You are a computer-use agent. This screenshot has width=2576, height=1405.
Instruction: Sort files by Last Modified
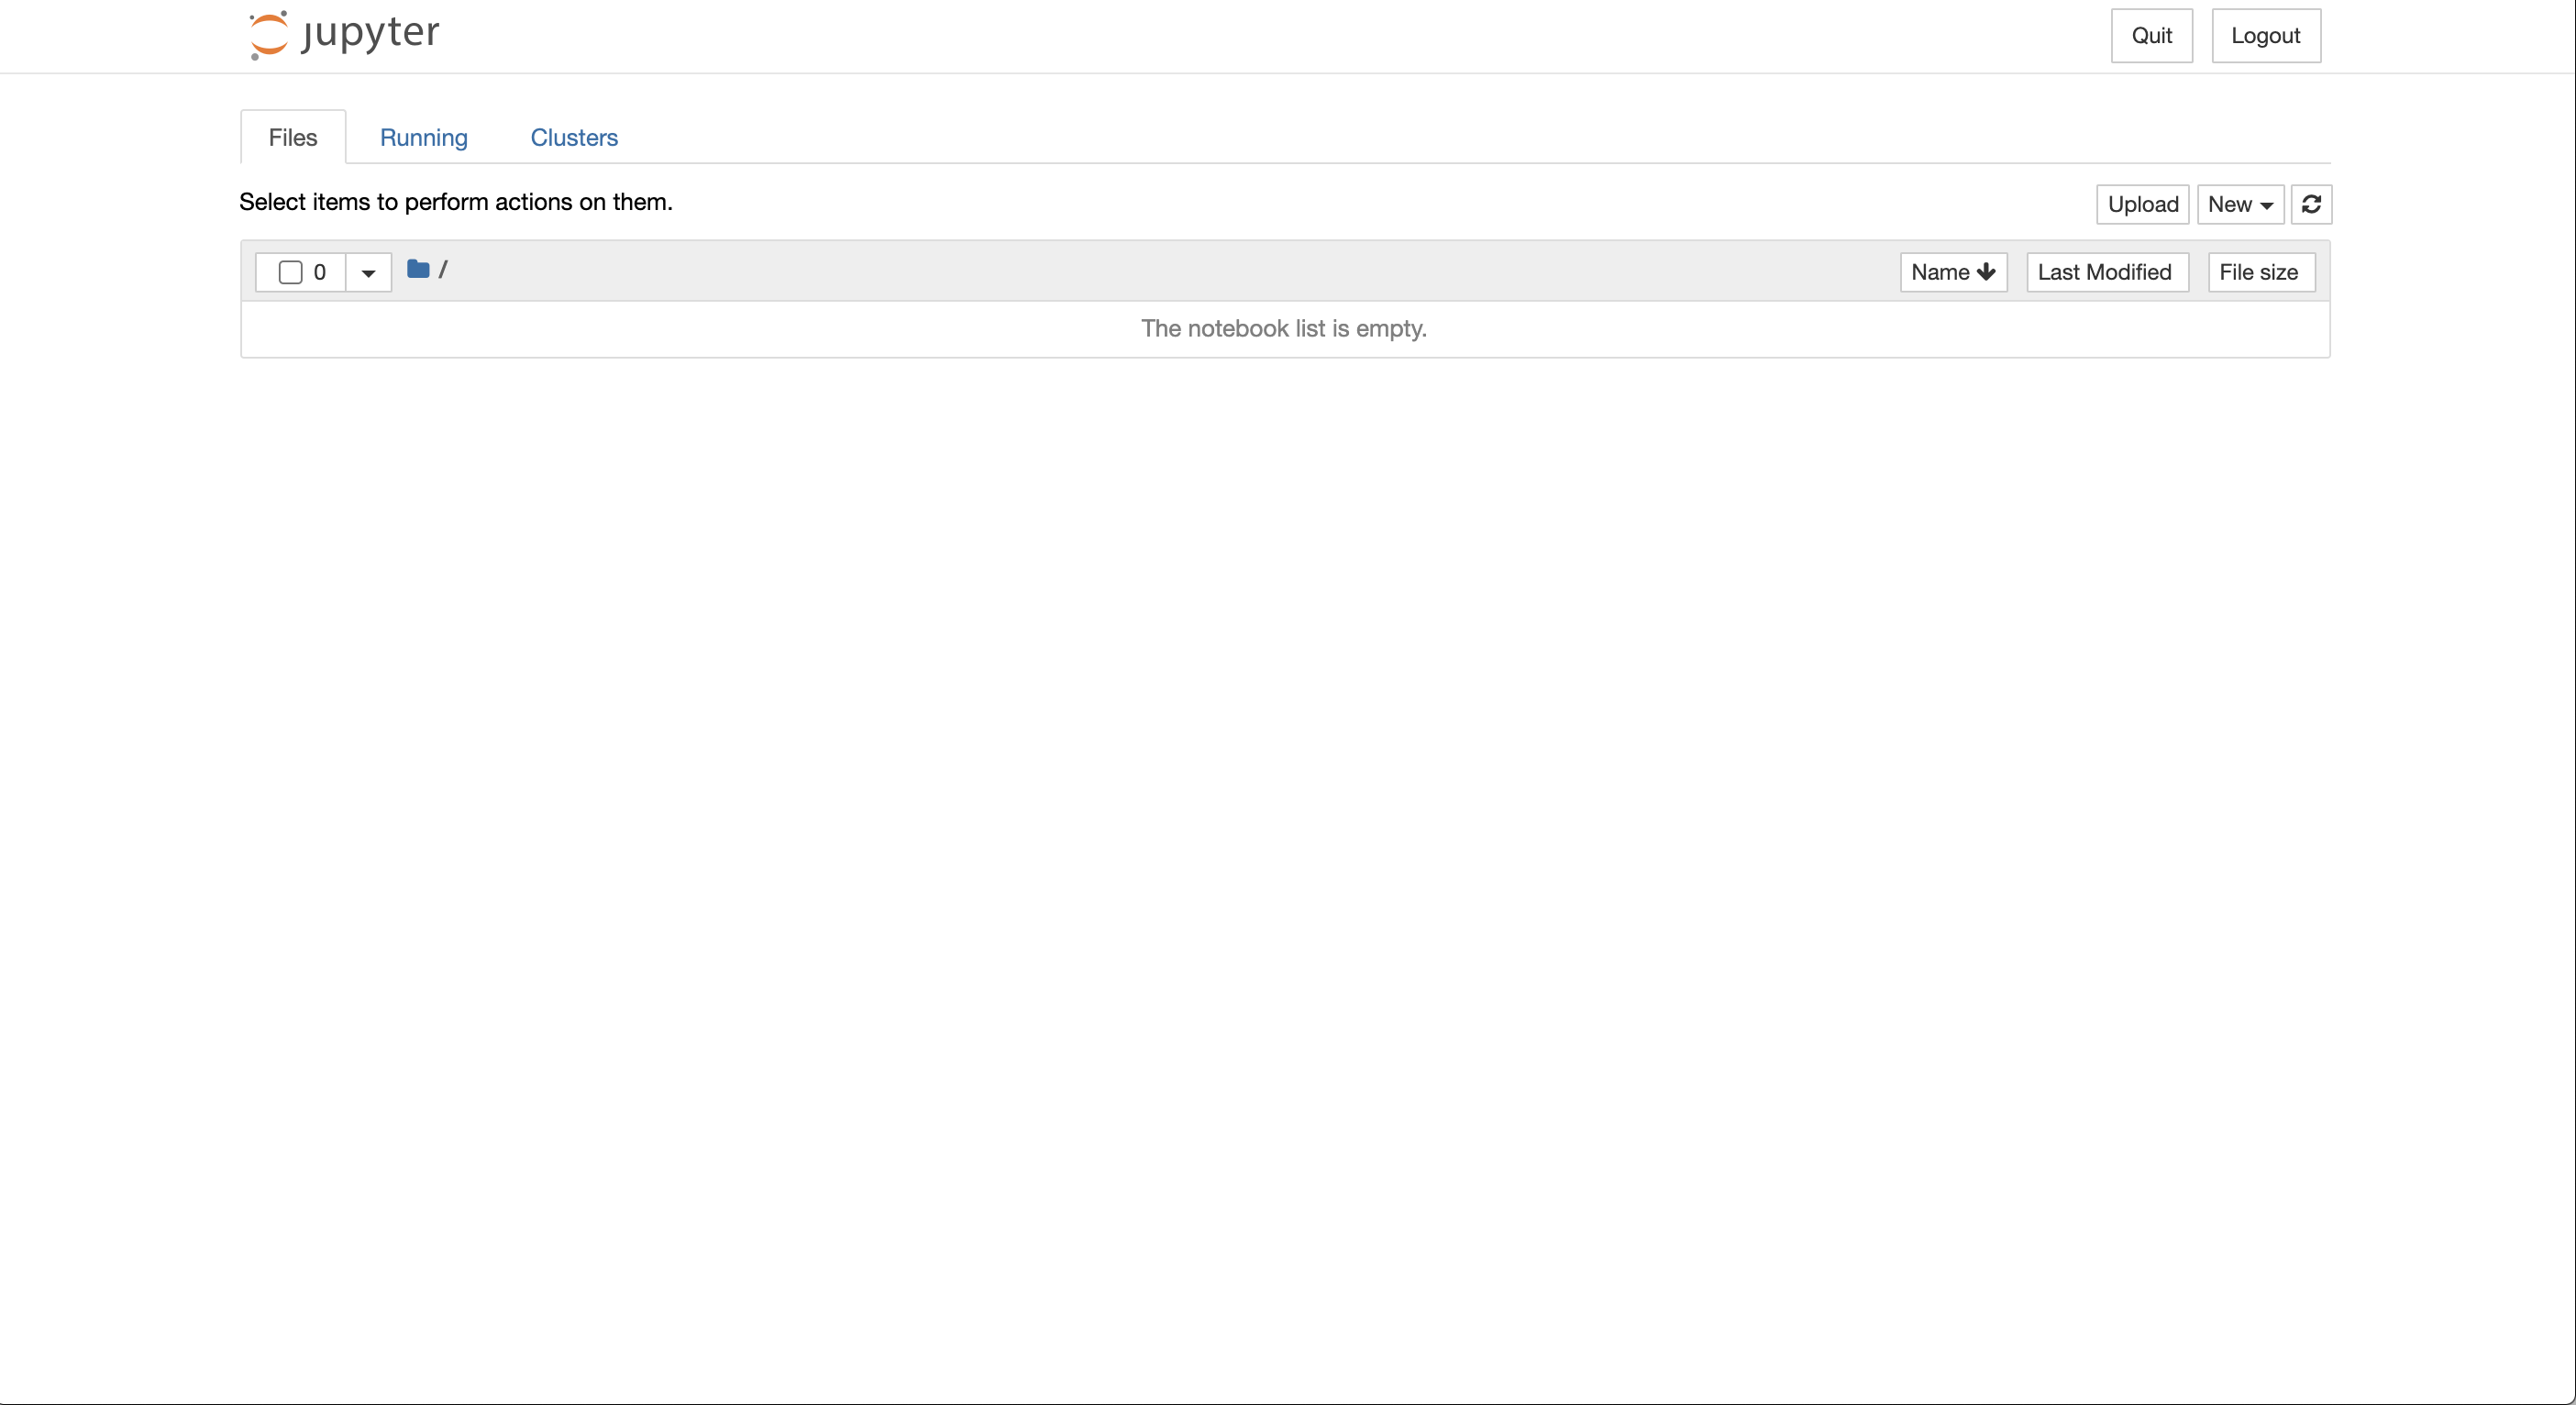[2106, 272]
